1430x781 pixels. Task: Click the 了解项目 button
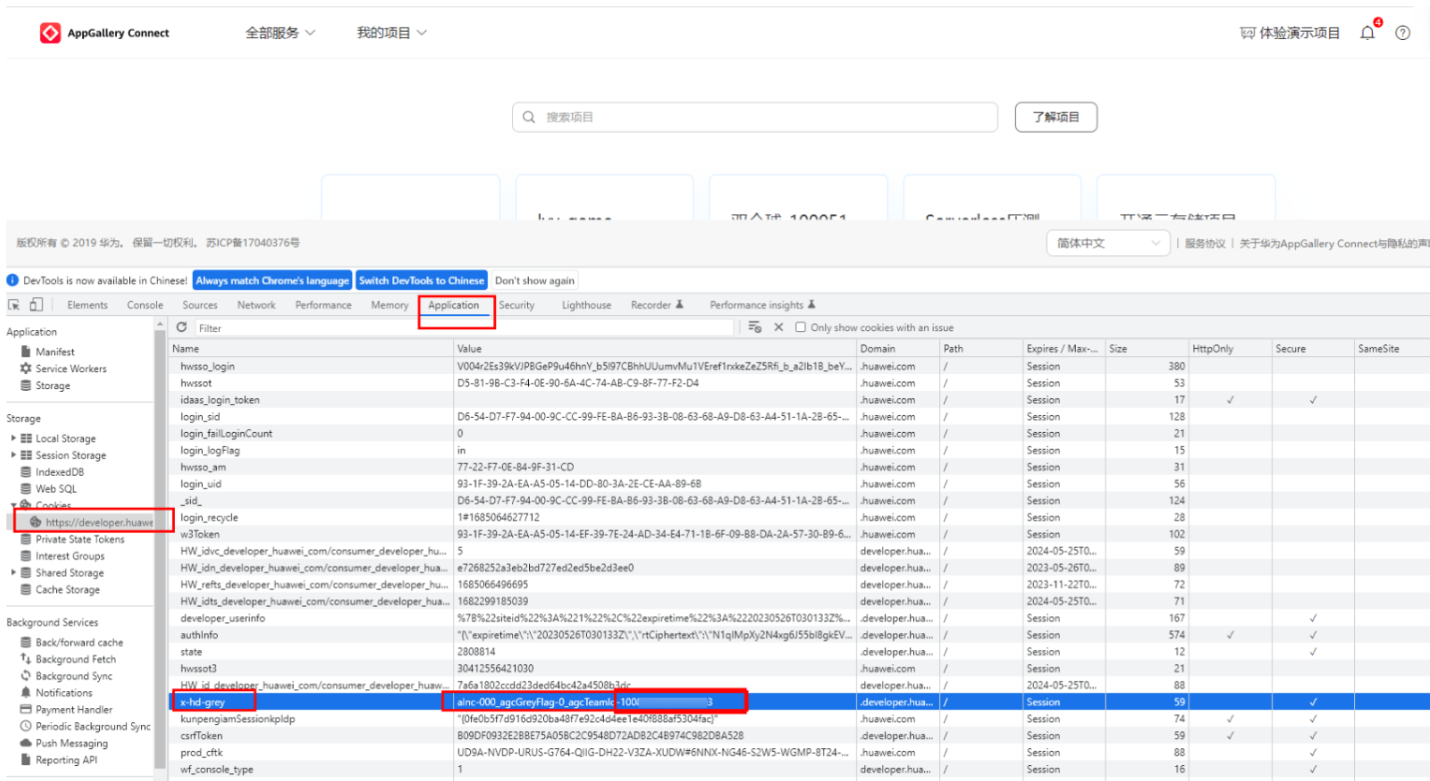point(1056,117)
